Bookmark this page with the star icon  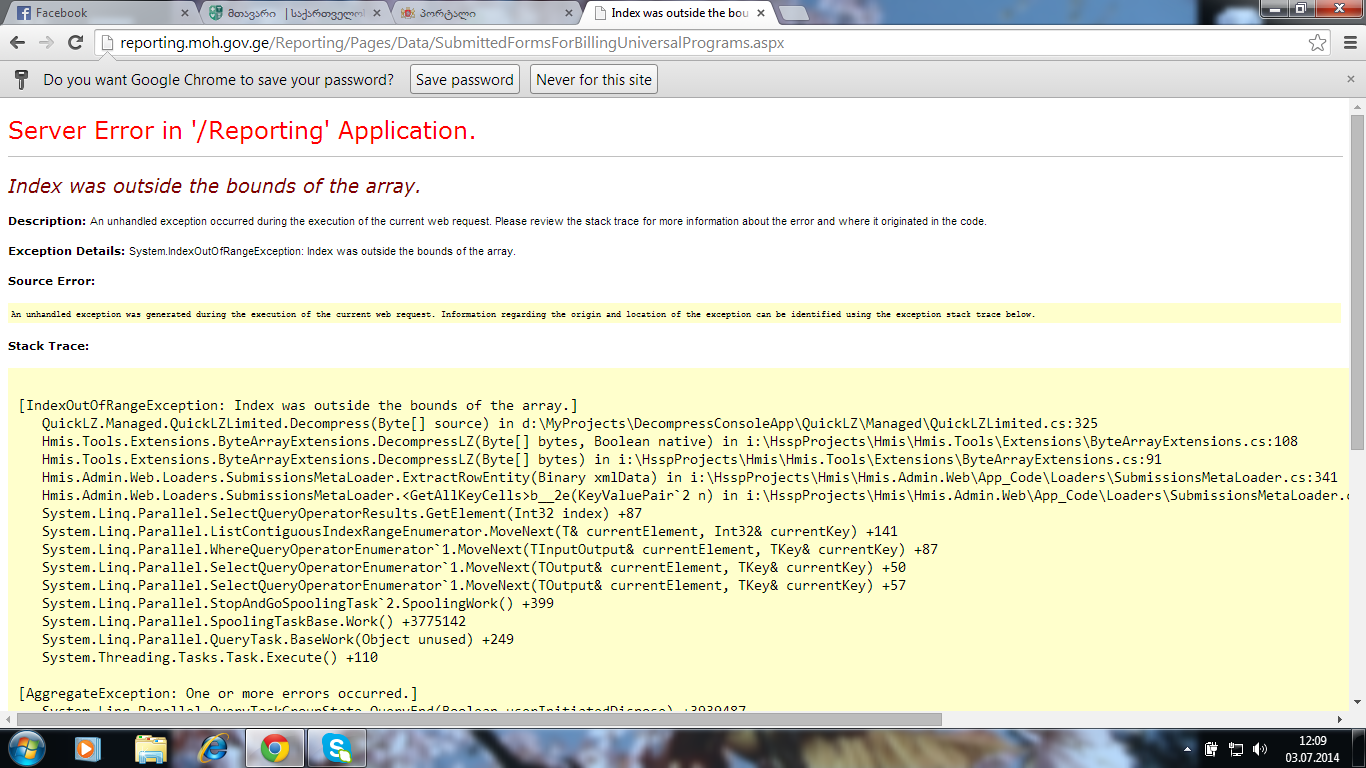1317,43
